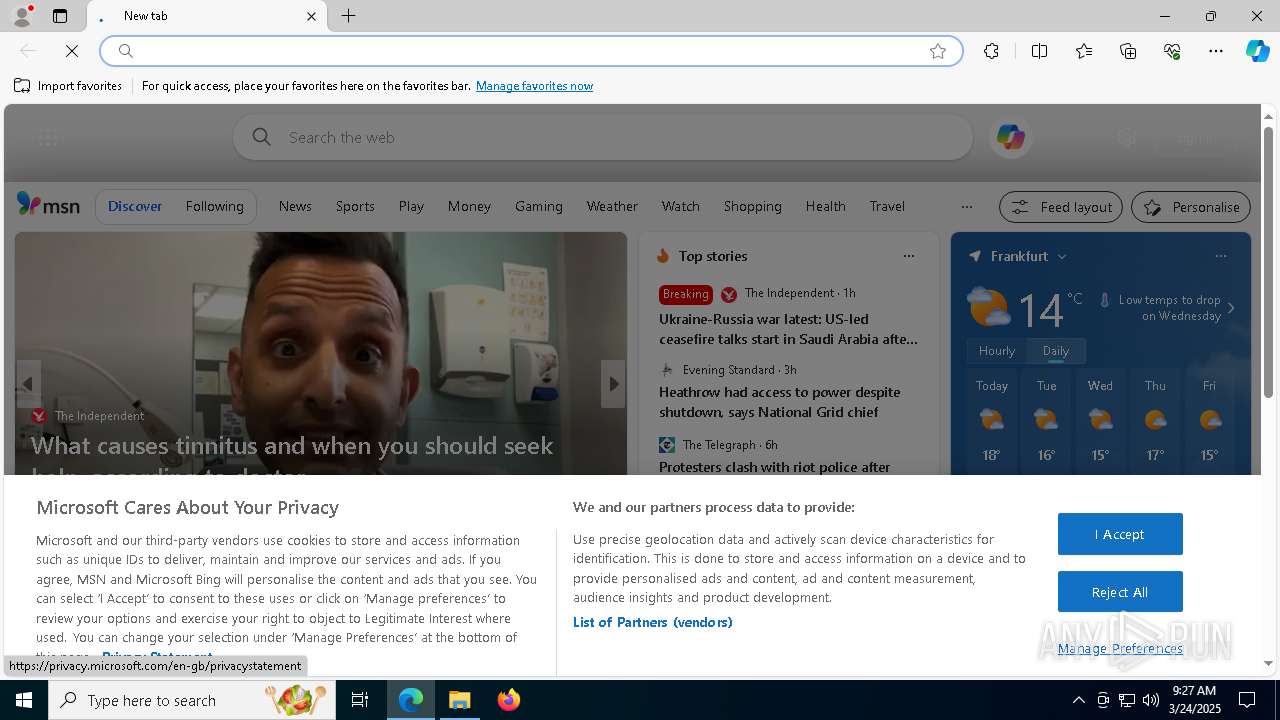Viewport: 1280px width, 720px height.
Task: Launch Firefox from taskbar
Action: pos(509,700)
